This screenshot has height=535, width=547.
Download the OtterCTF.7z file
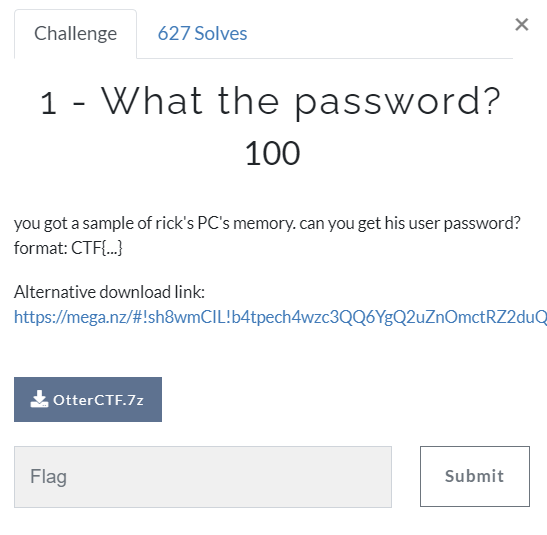[88, 399]
